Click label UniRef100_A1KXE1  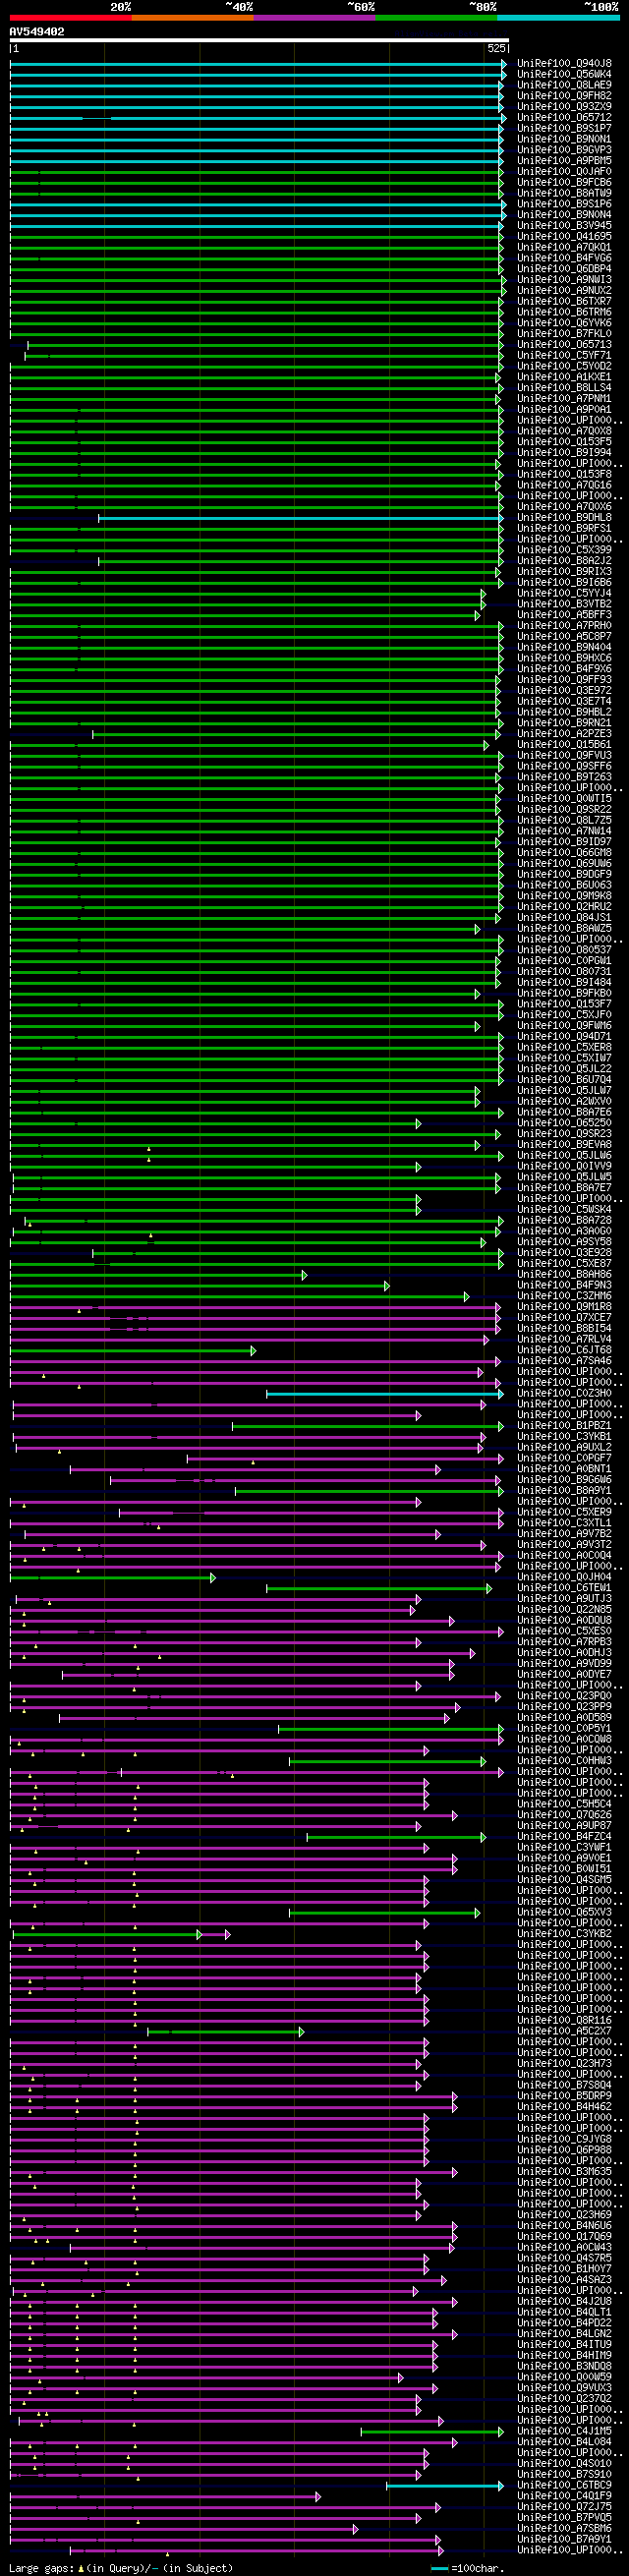click(x=564, y=378)
